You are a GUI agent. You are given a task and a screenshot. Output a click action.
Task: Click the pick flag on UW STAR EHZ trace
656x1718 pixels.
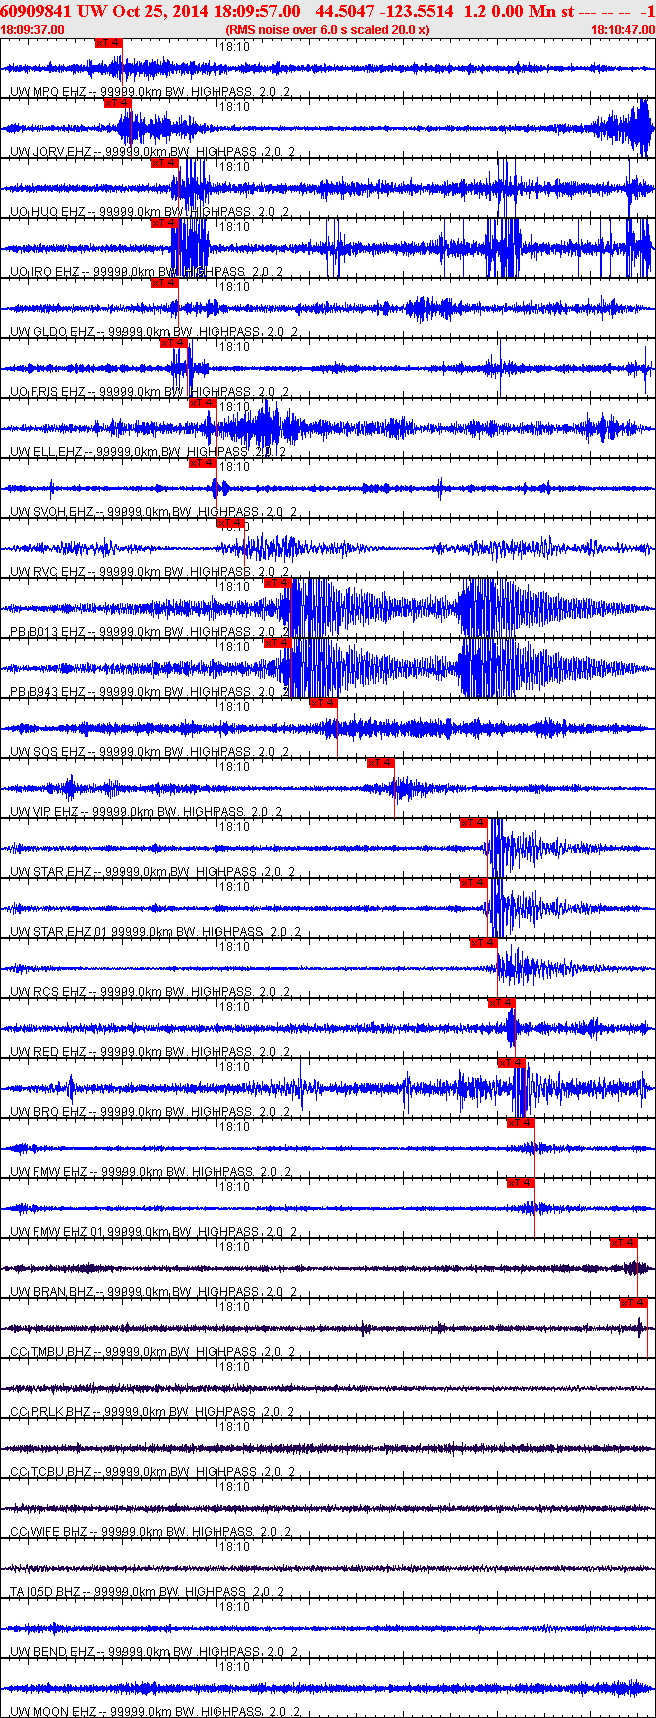[473, 823]
